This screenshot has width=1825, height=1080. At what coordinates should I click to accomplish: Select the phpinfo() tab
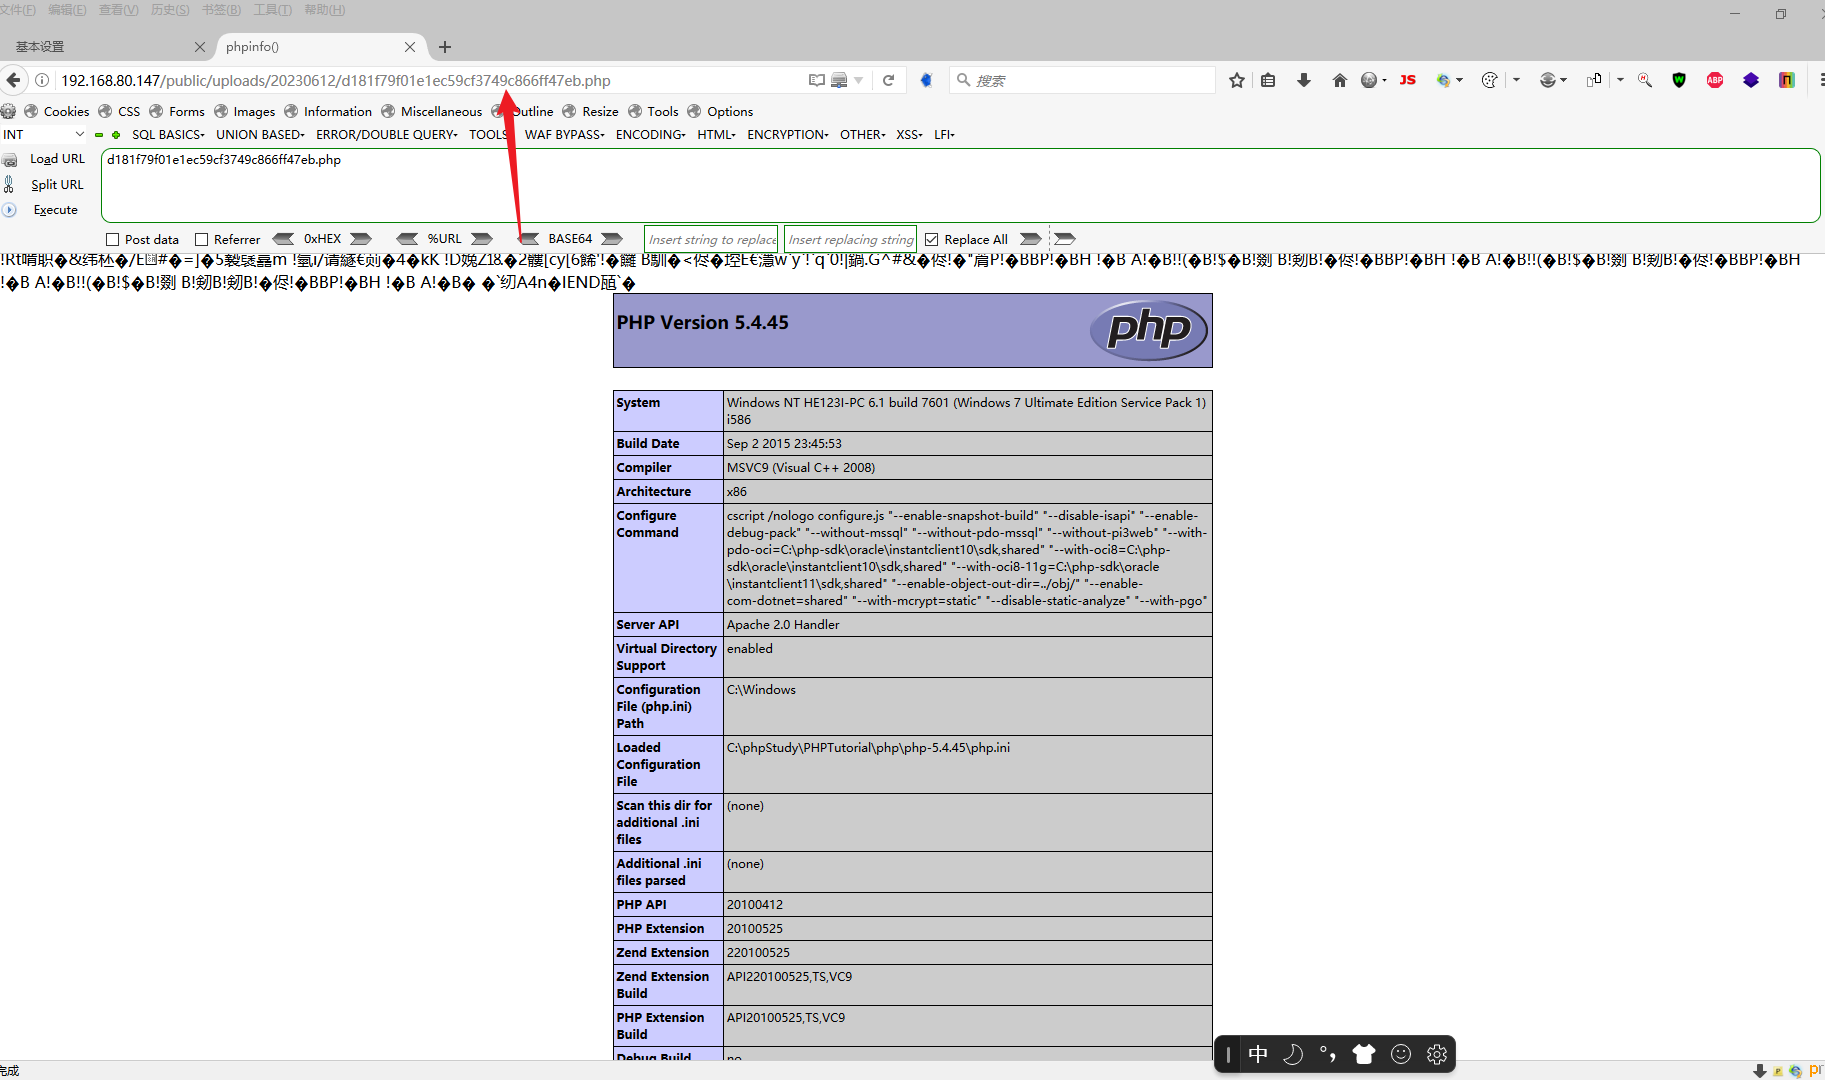coord(320,47)
